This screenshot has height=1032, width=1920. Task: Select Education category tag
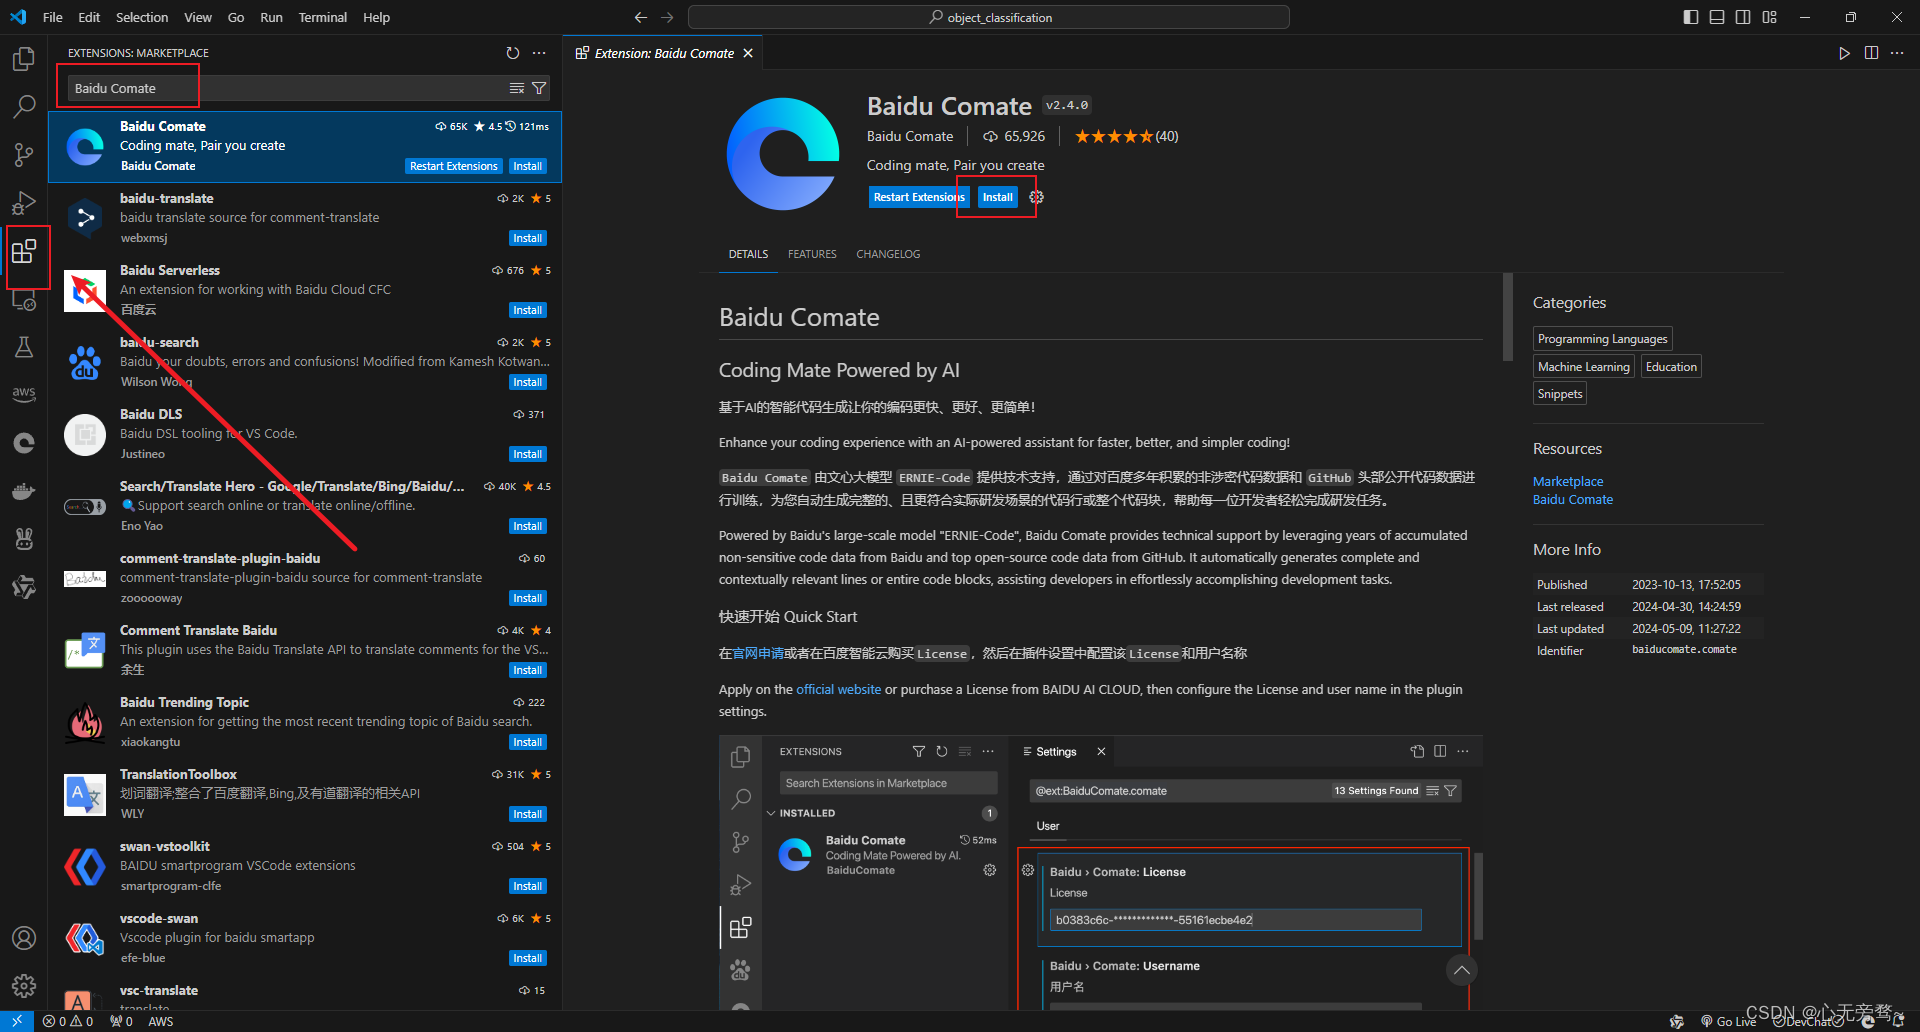(1671, 367)
